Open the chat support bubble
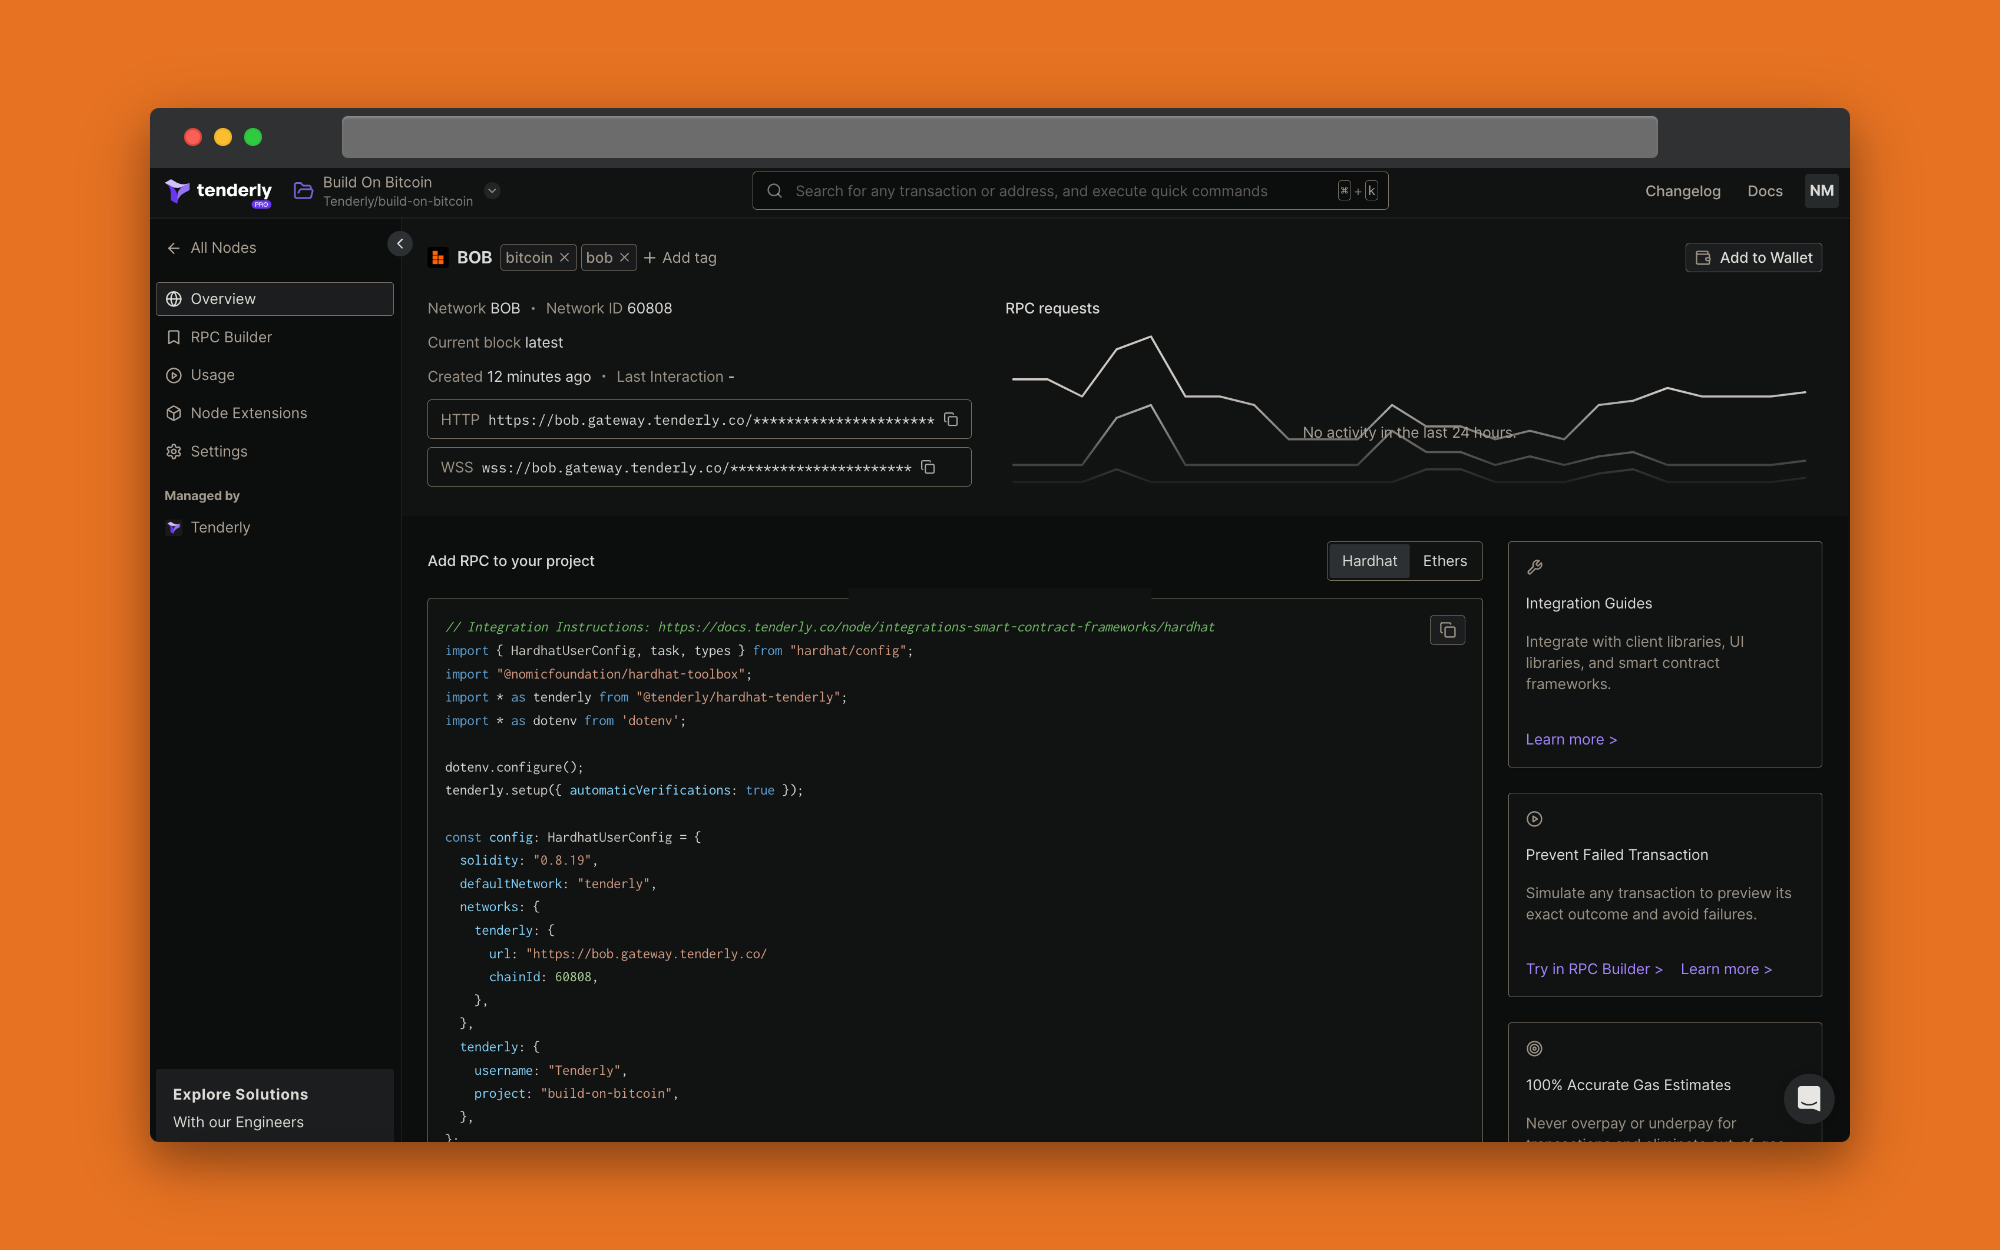 pos(1808,1098)
